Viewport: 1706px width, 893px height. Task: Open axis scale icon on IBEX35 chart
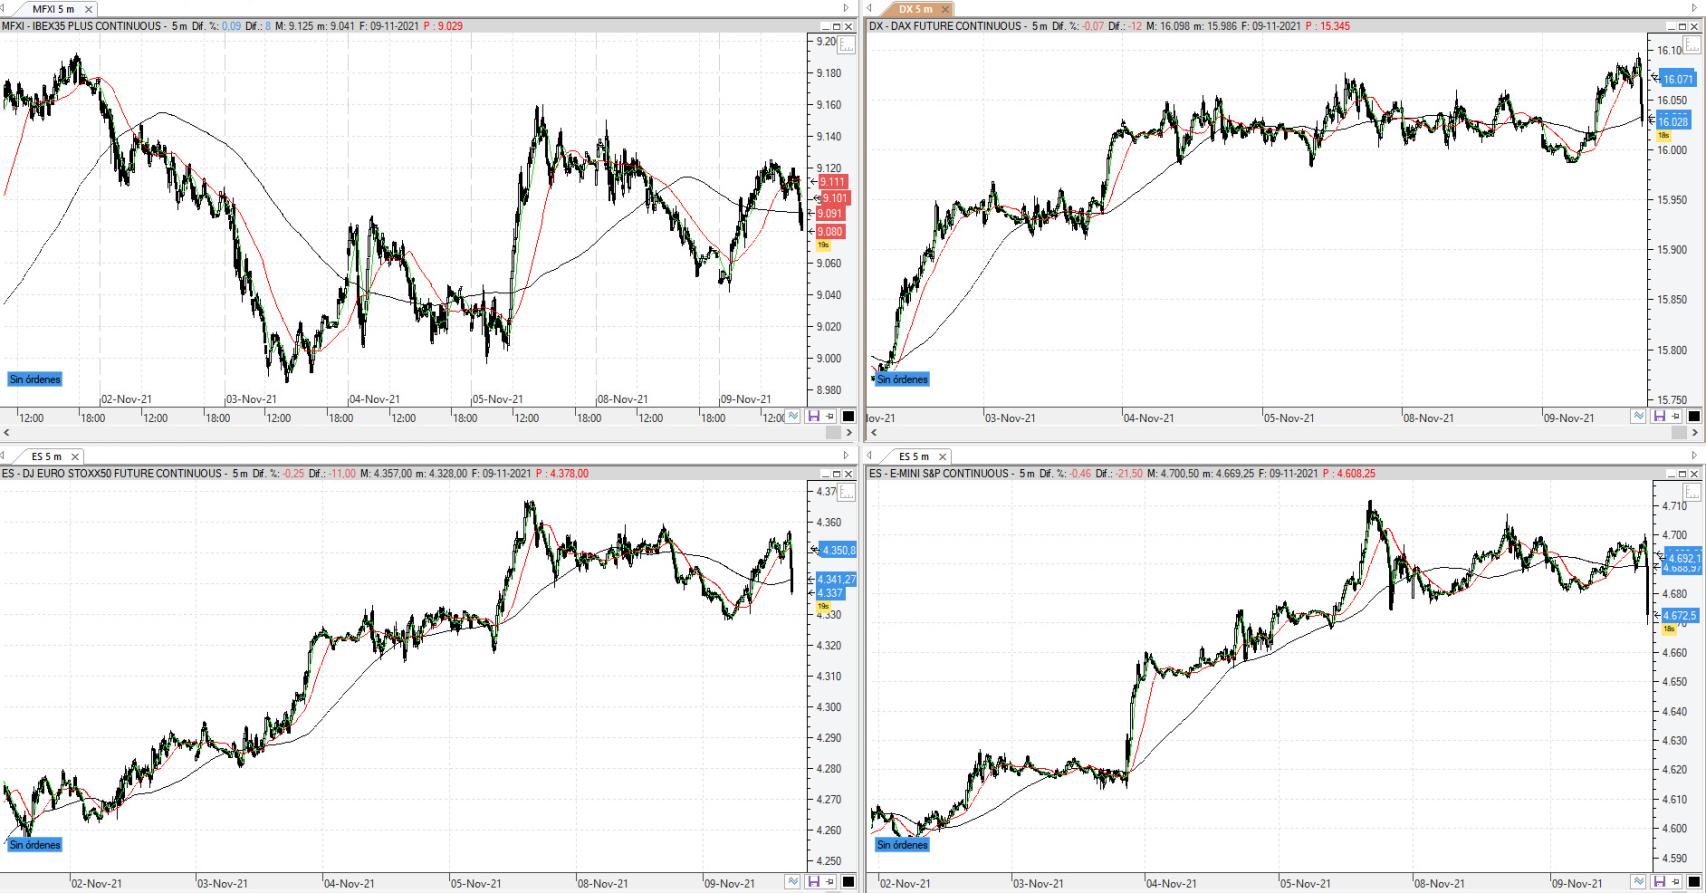point(847,45)
